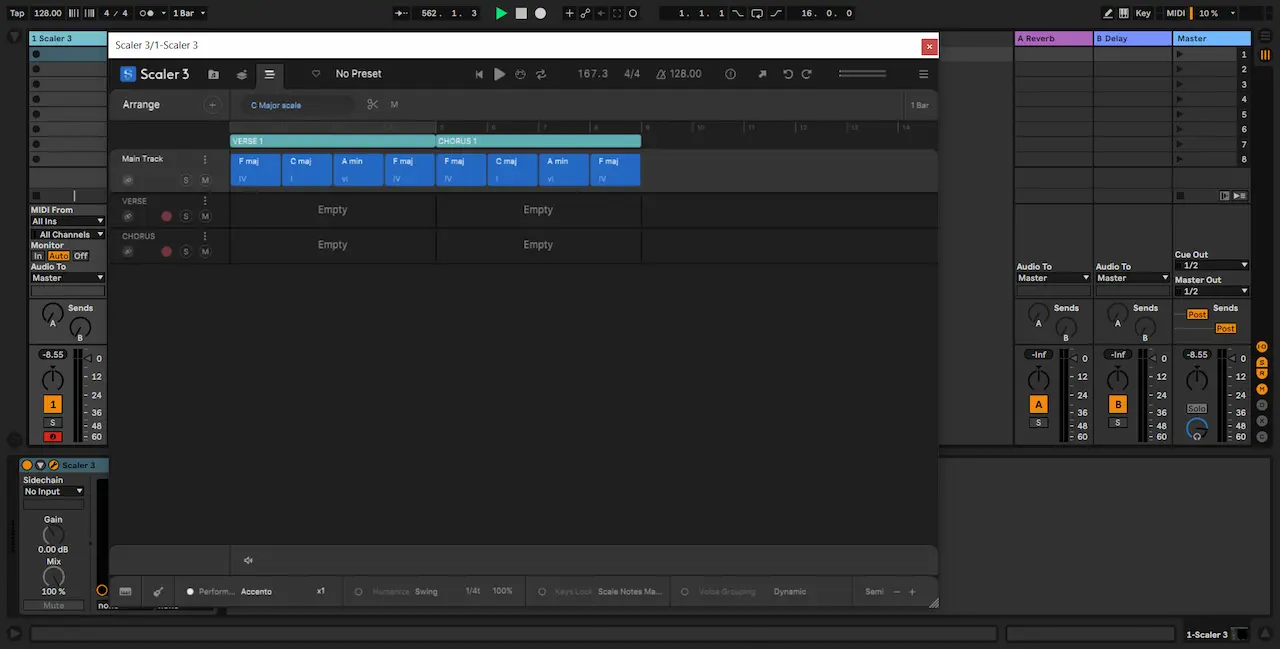Open A Reverb Audio To dropdown

[1053, 278]
